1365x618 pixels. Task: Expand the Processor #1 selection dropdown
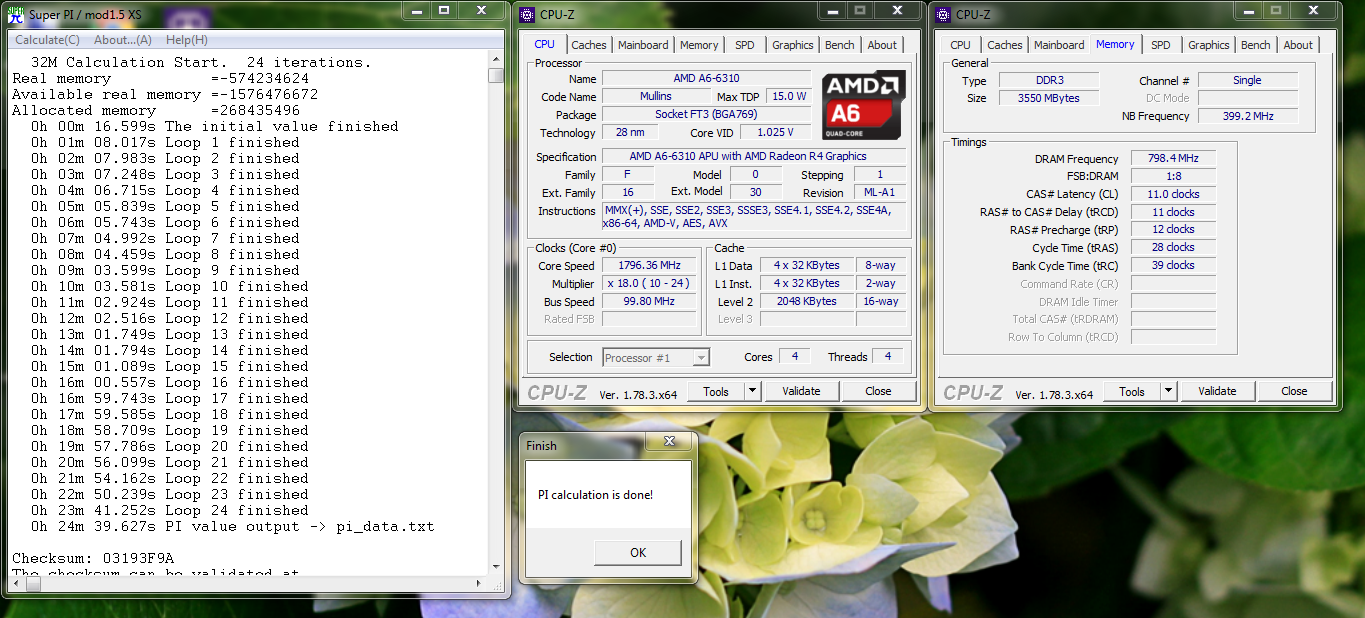[701, 357]
